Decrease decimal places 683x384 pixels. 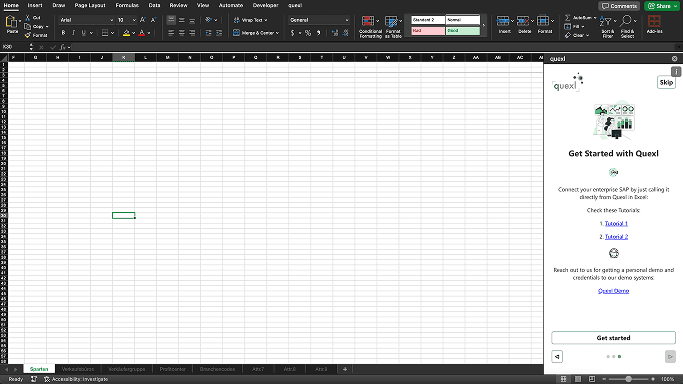pyautogui.click(x=345, y=33)
